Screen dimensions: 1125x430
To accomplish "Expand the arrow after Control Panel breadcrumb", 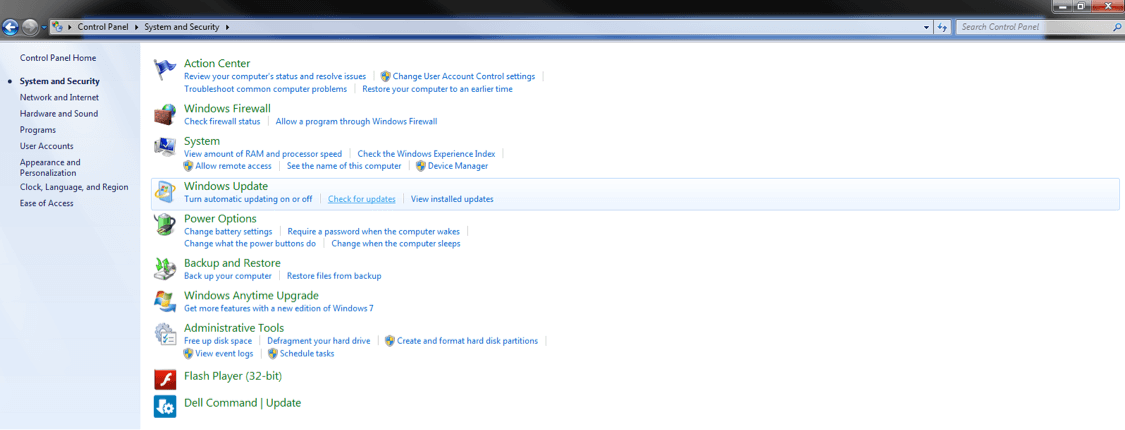I will (136, 27).
